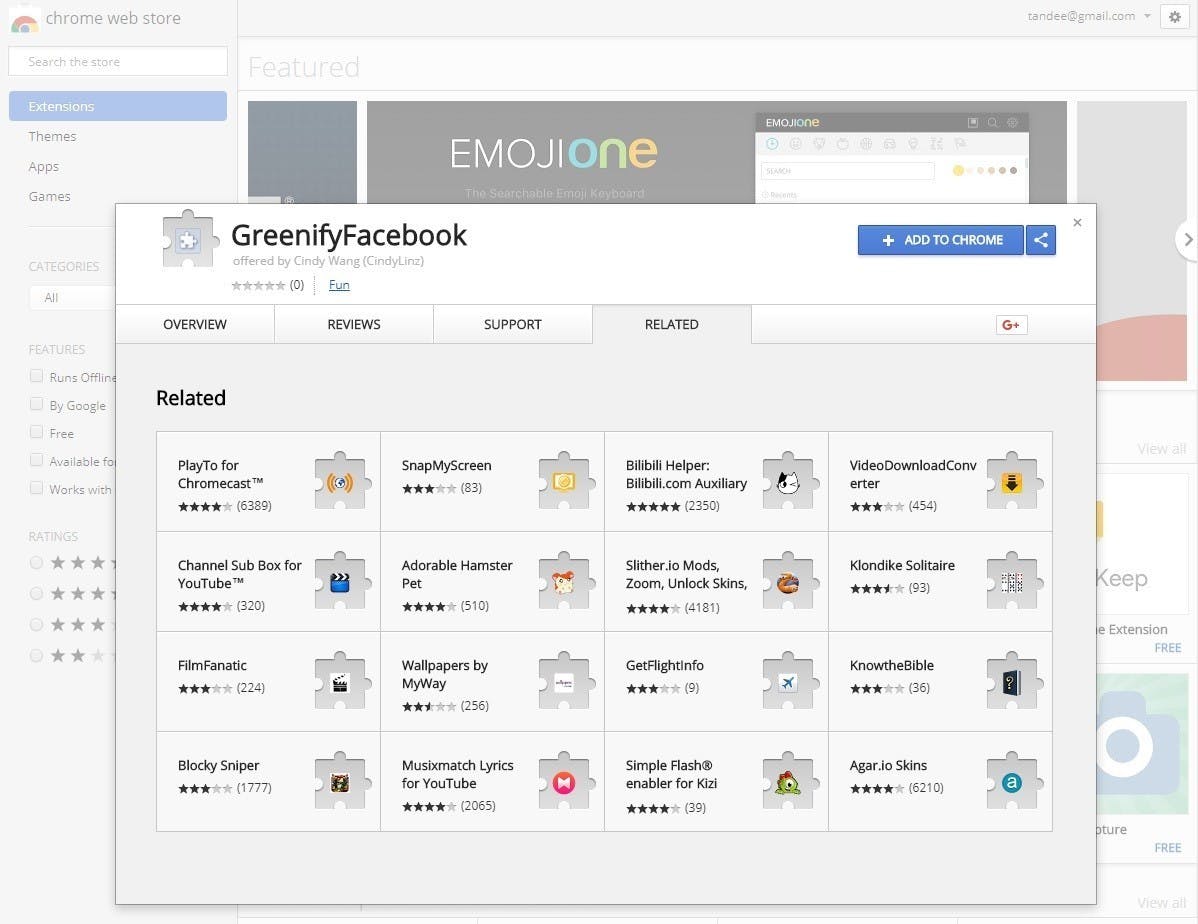Tick the Free filter checkbox
This screenshot has height=924, width=1198.
tap(36, 433)
